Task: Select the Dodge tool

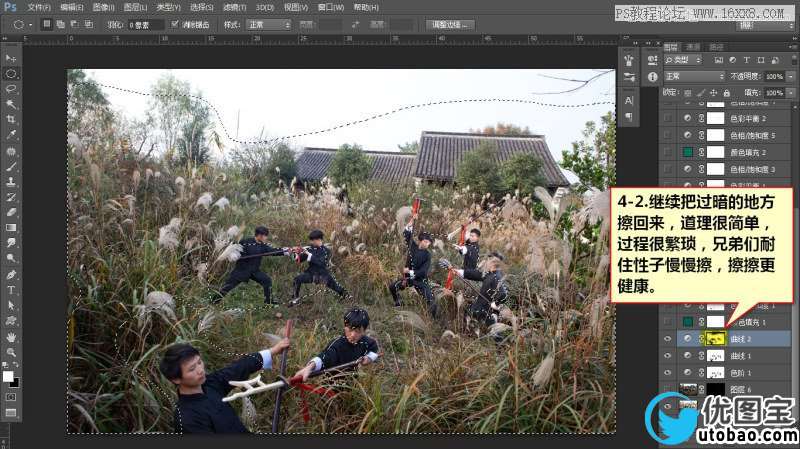Action: coord(11,258)
